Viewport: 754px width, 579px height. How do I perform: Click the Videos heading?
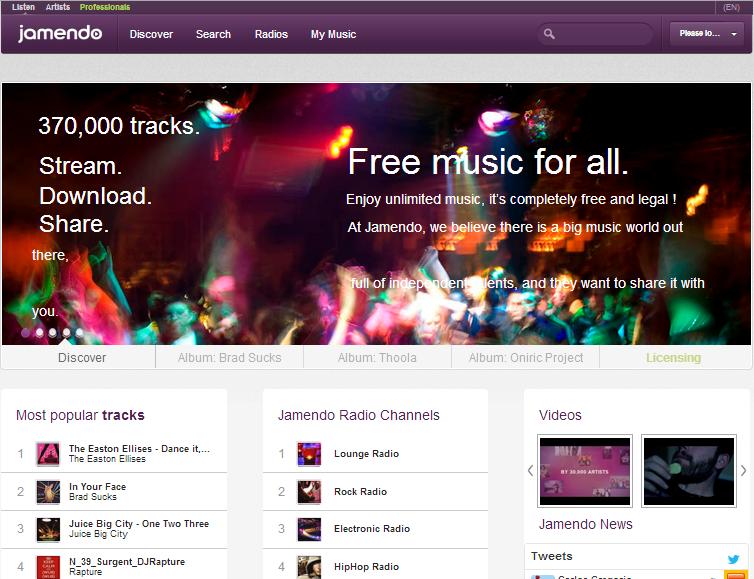560,415
